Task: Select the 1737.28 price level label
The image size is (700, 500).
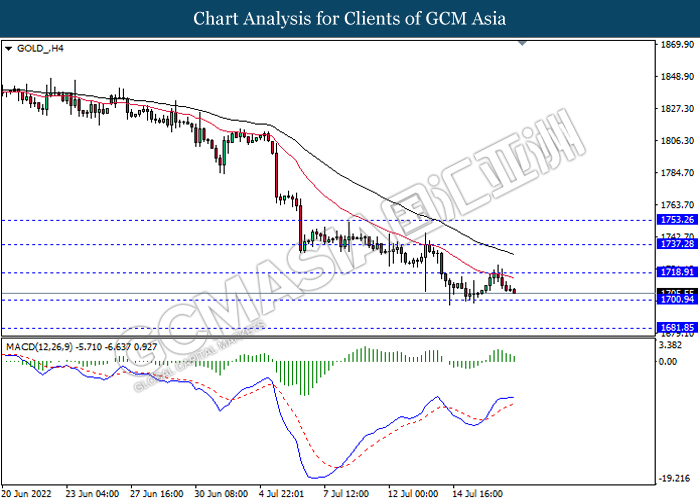Action: pos(677,244)
